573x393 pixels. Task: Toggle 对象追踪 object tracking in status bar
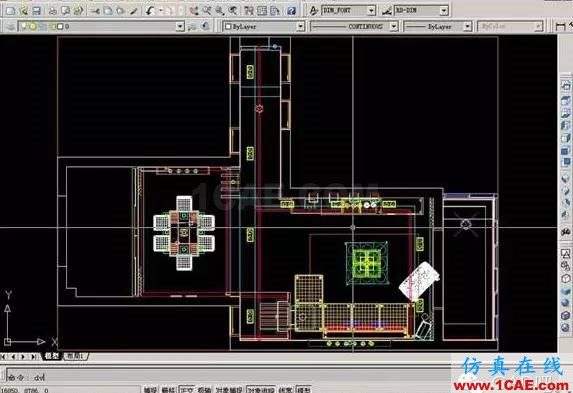tap(261, 390)
